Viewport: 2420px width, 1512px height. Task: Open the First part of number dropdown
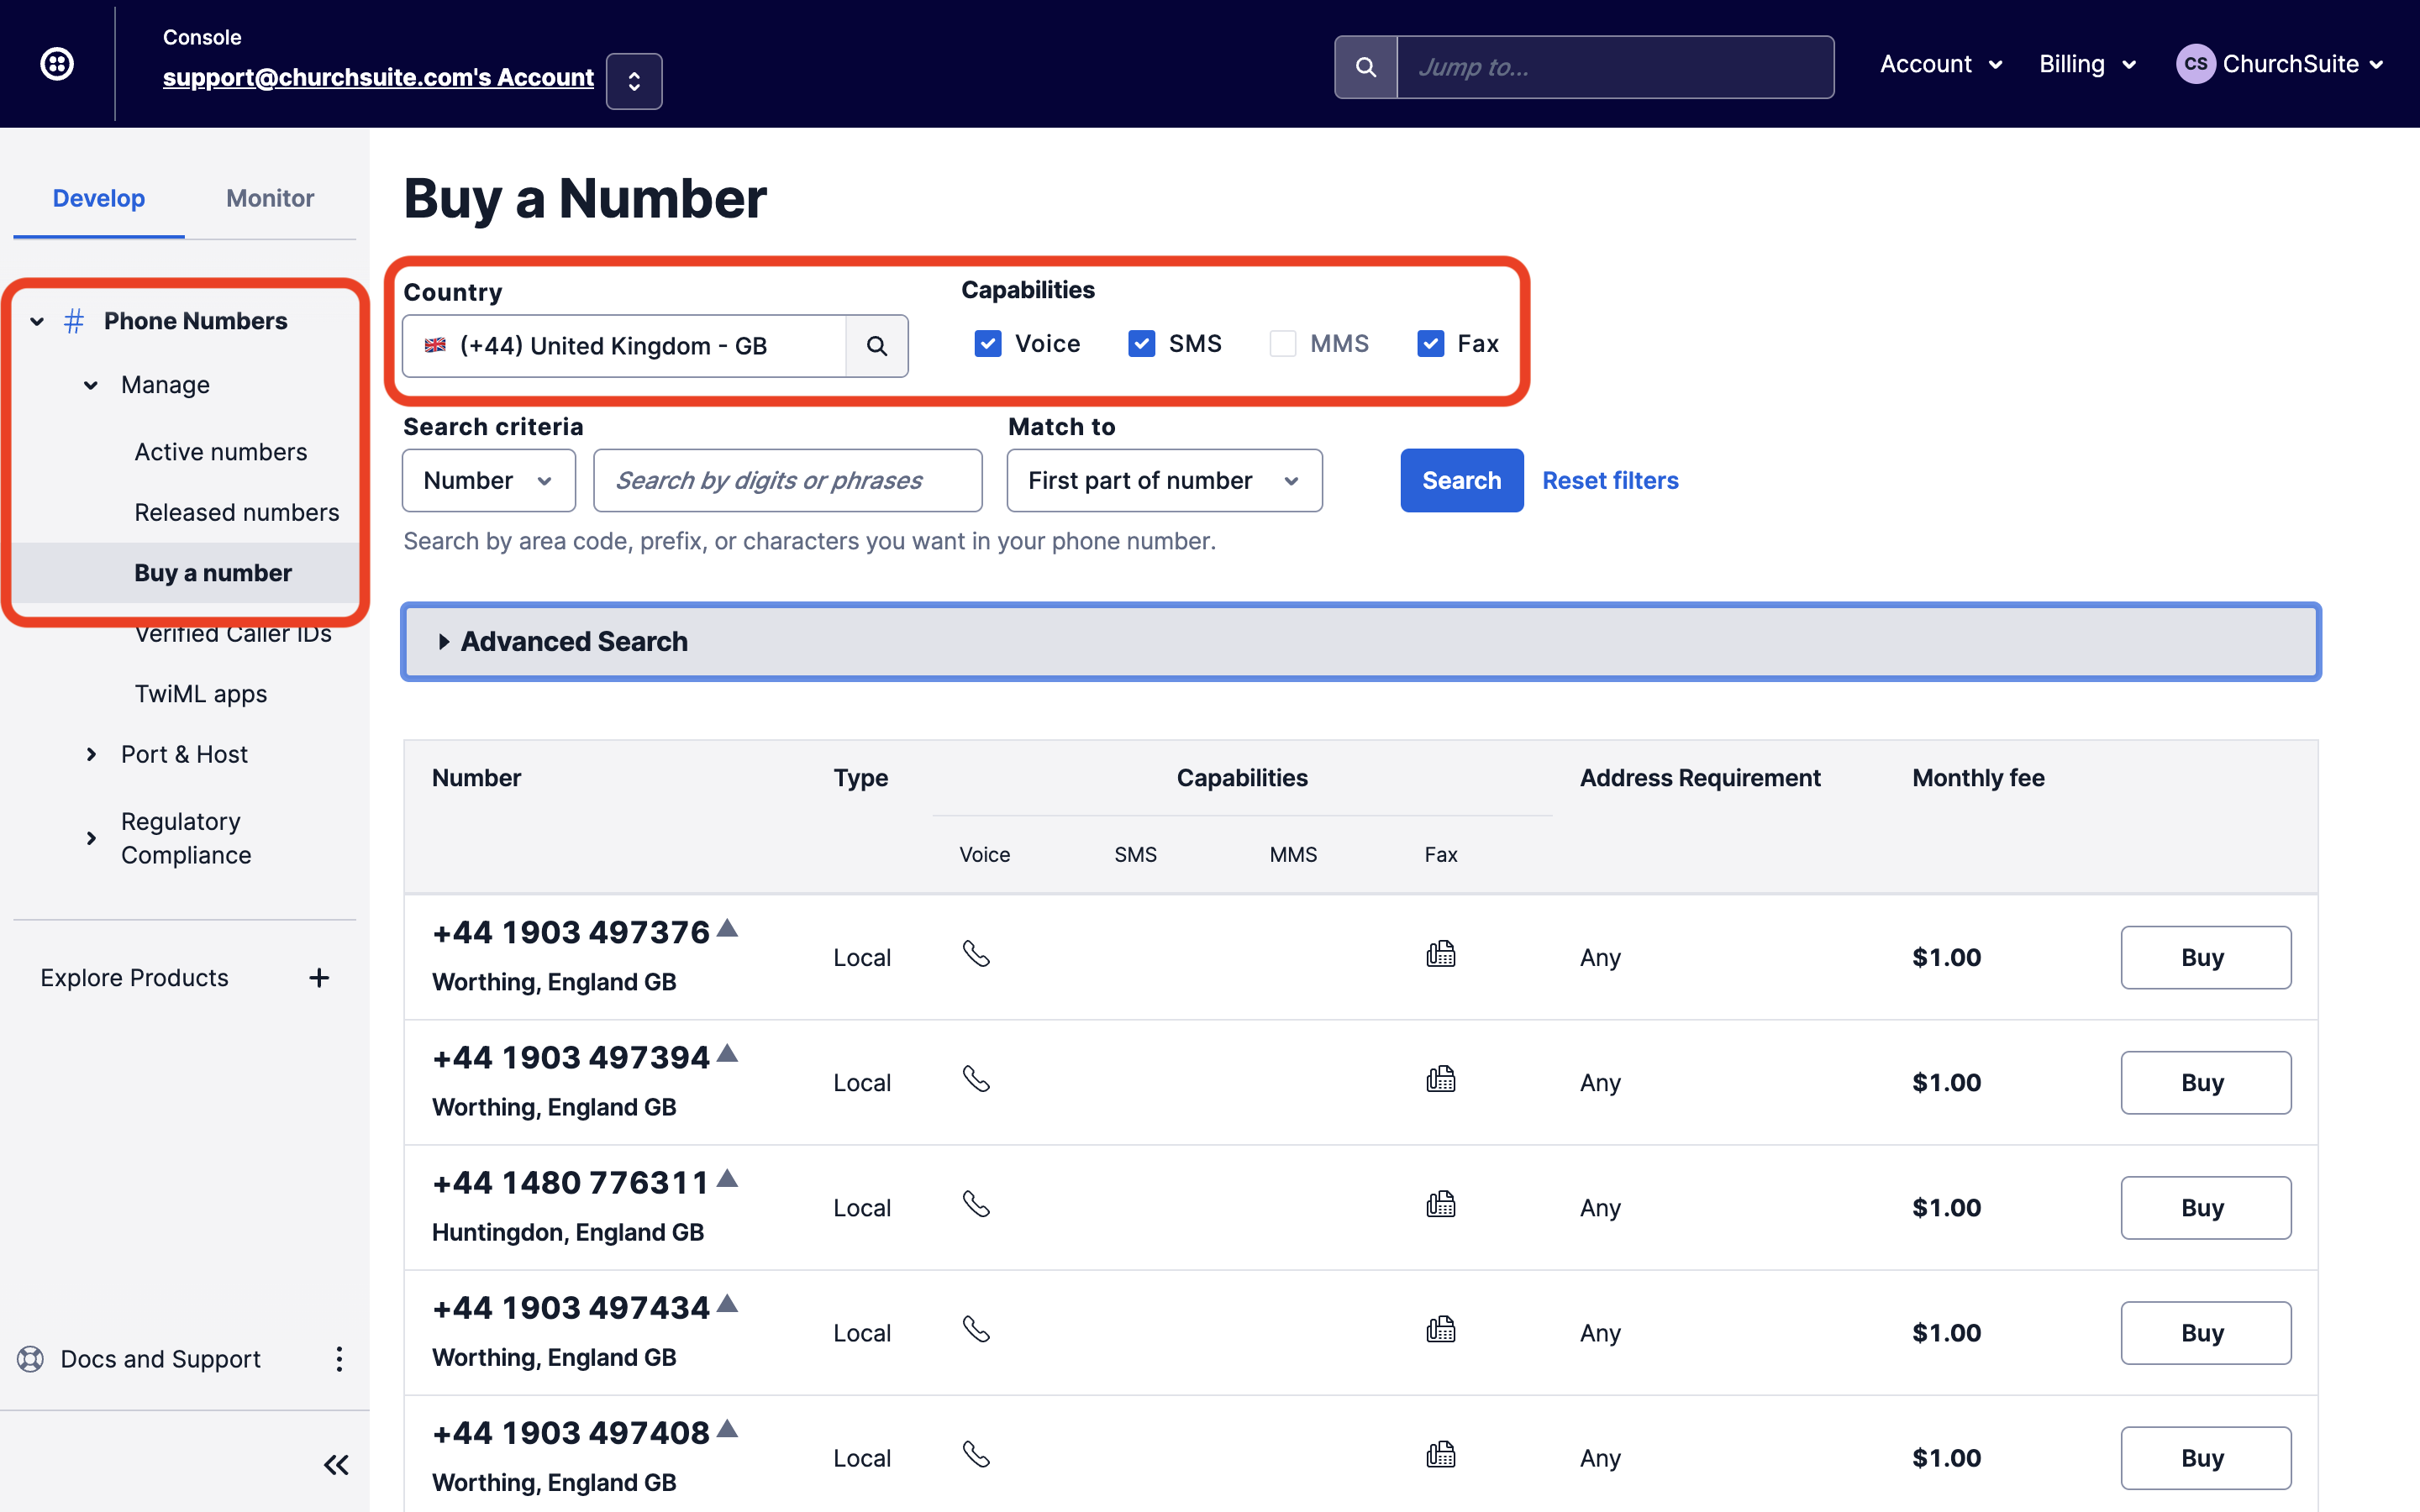1164,481
